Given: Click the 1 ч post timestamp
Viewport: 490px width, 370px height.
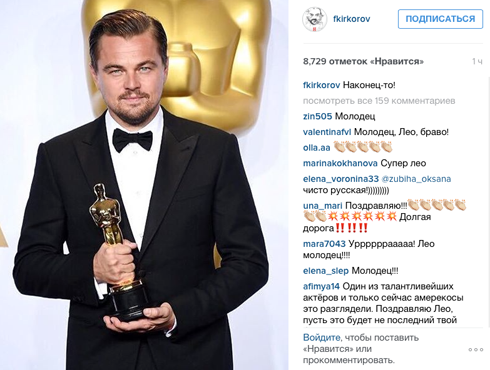Looking at the screenshot, I should (477, 61).
